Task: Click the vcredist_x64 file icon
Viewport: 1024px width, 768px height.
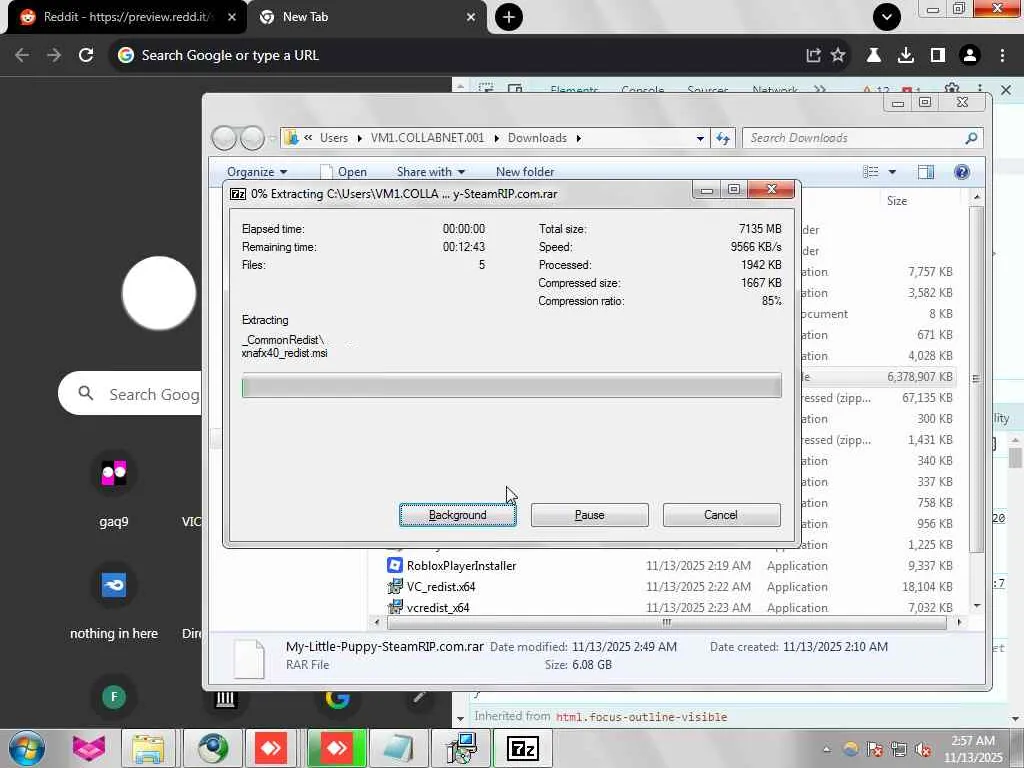Action: 394,607
